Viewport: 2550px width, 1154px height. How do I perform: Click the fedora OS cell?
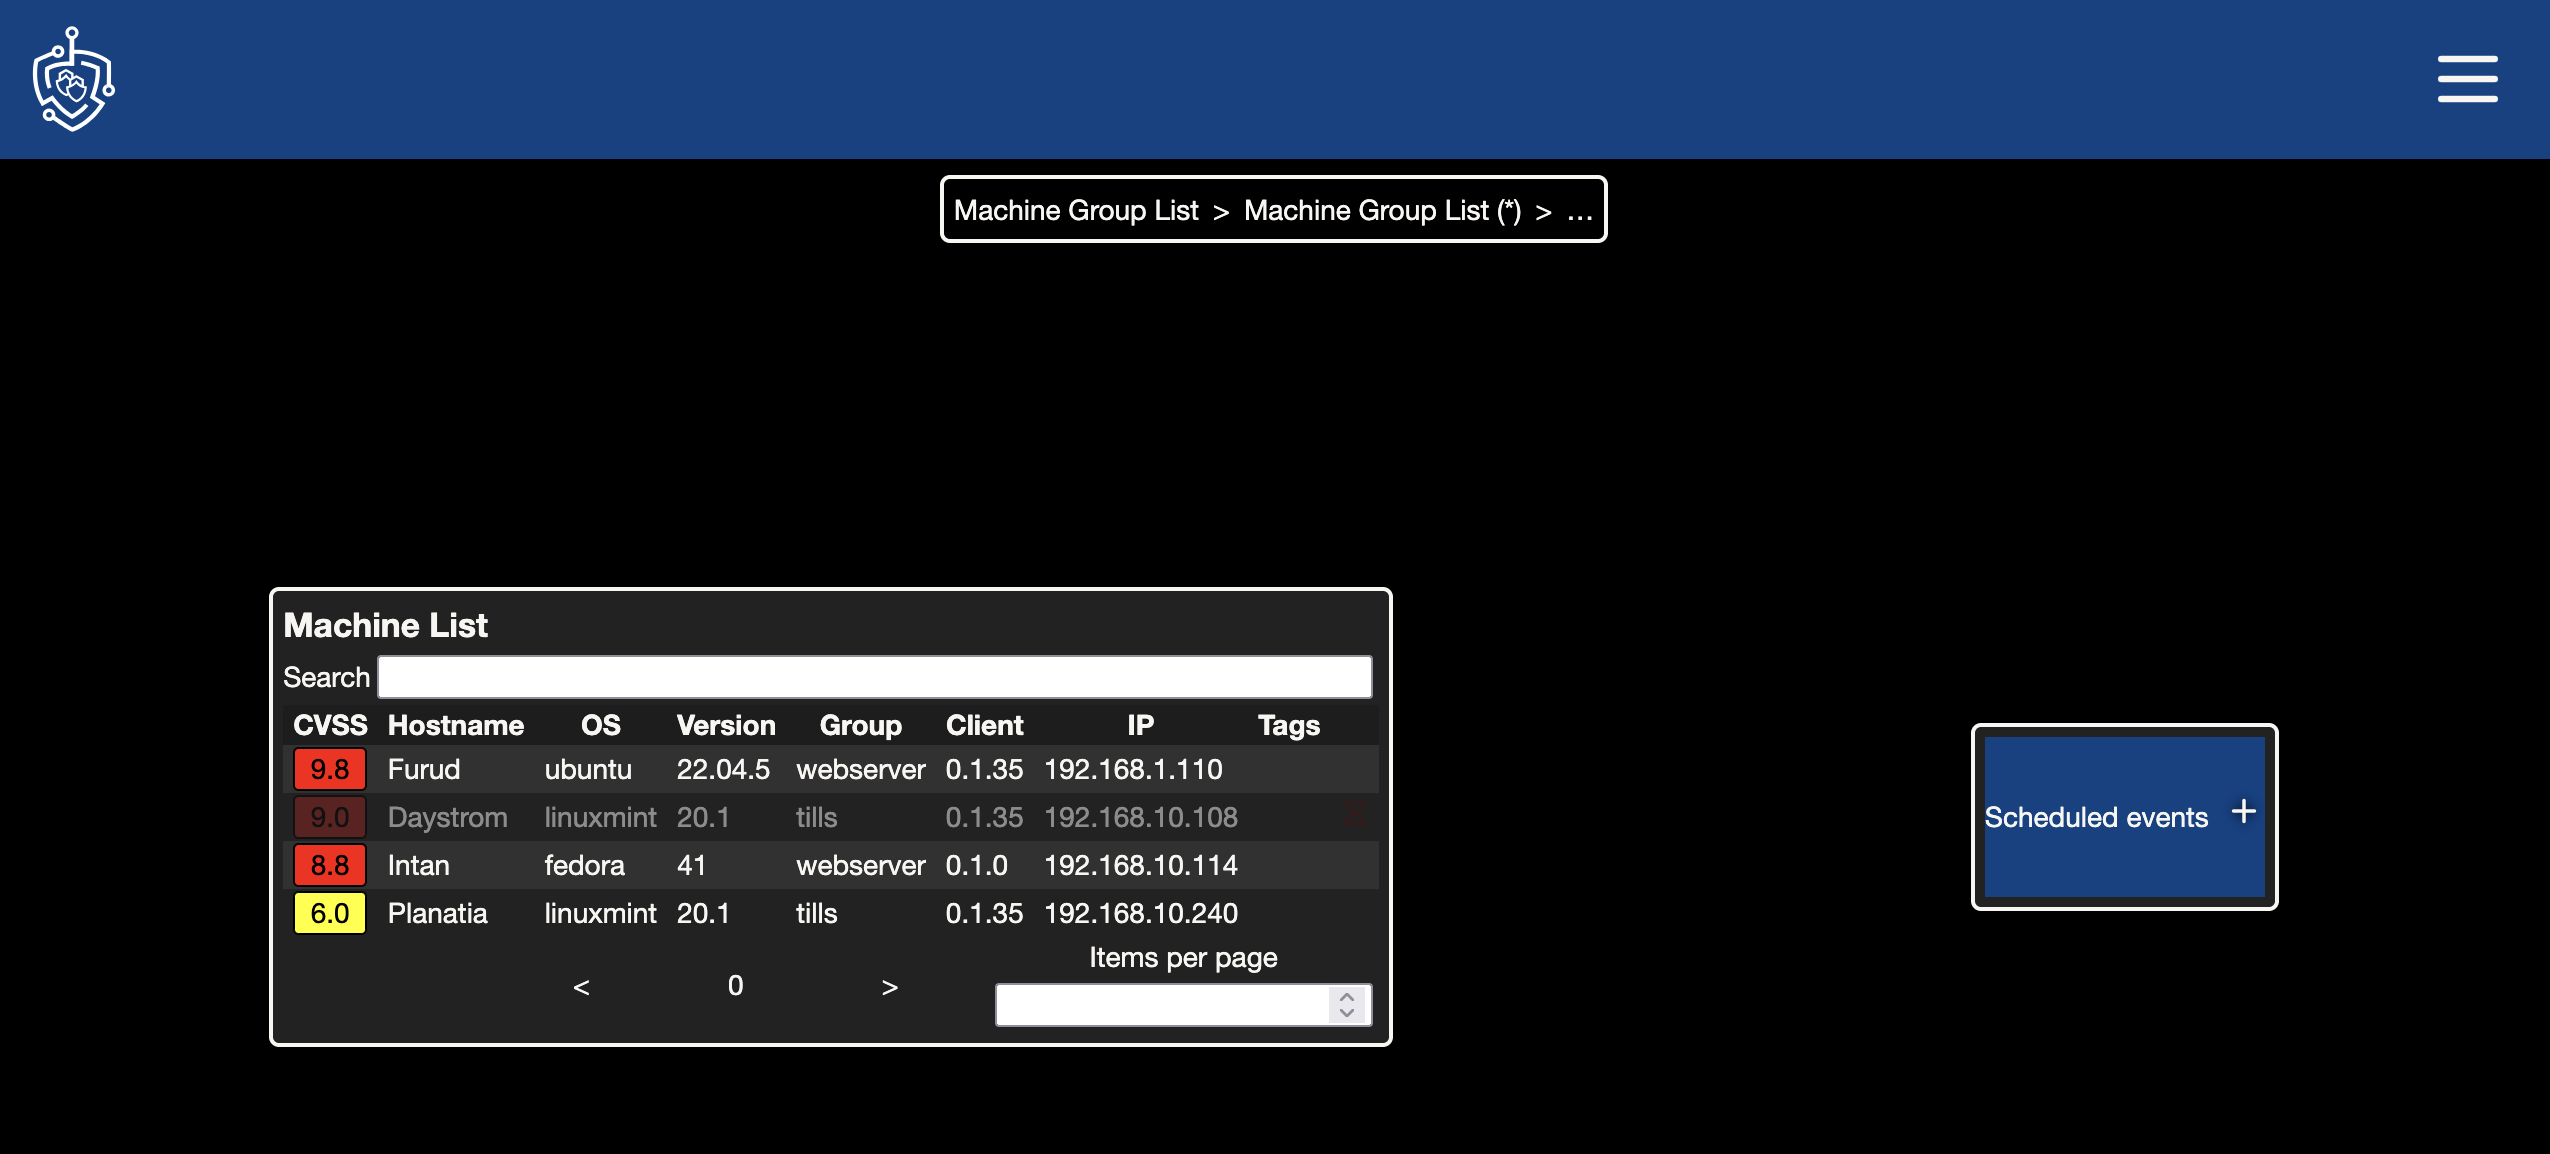(584, 865)
